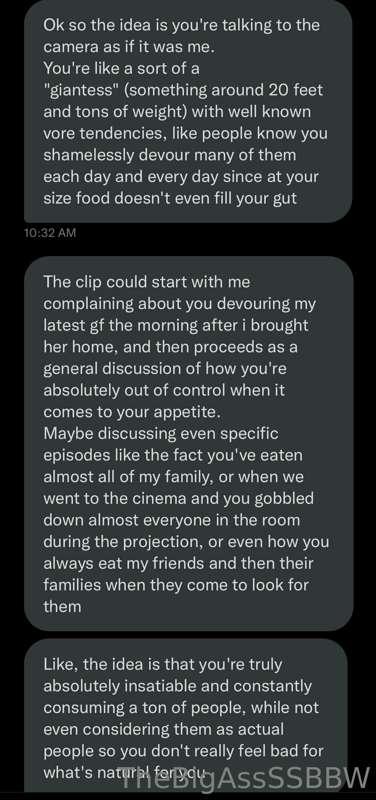Tap the 10:32 AM timestamp
376x800 pixels.
[x=49, y=233]
